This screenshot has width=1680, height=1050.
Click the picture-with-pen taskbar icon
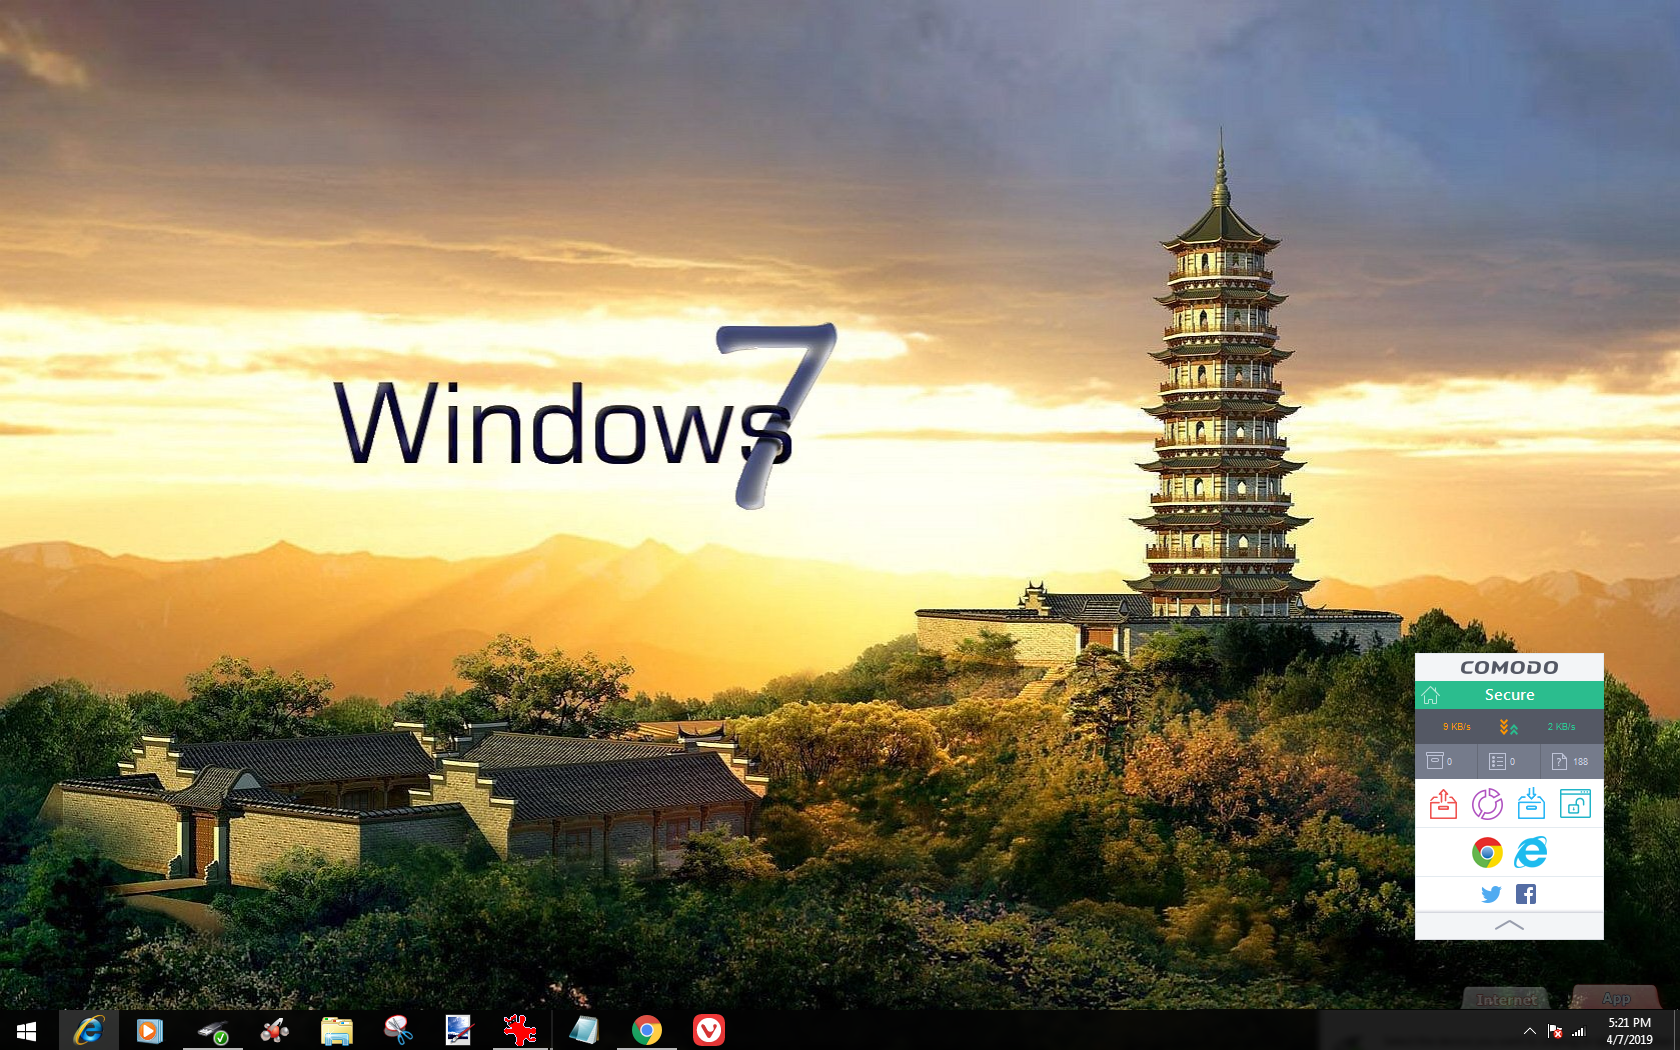point(459,1030)
